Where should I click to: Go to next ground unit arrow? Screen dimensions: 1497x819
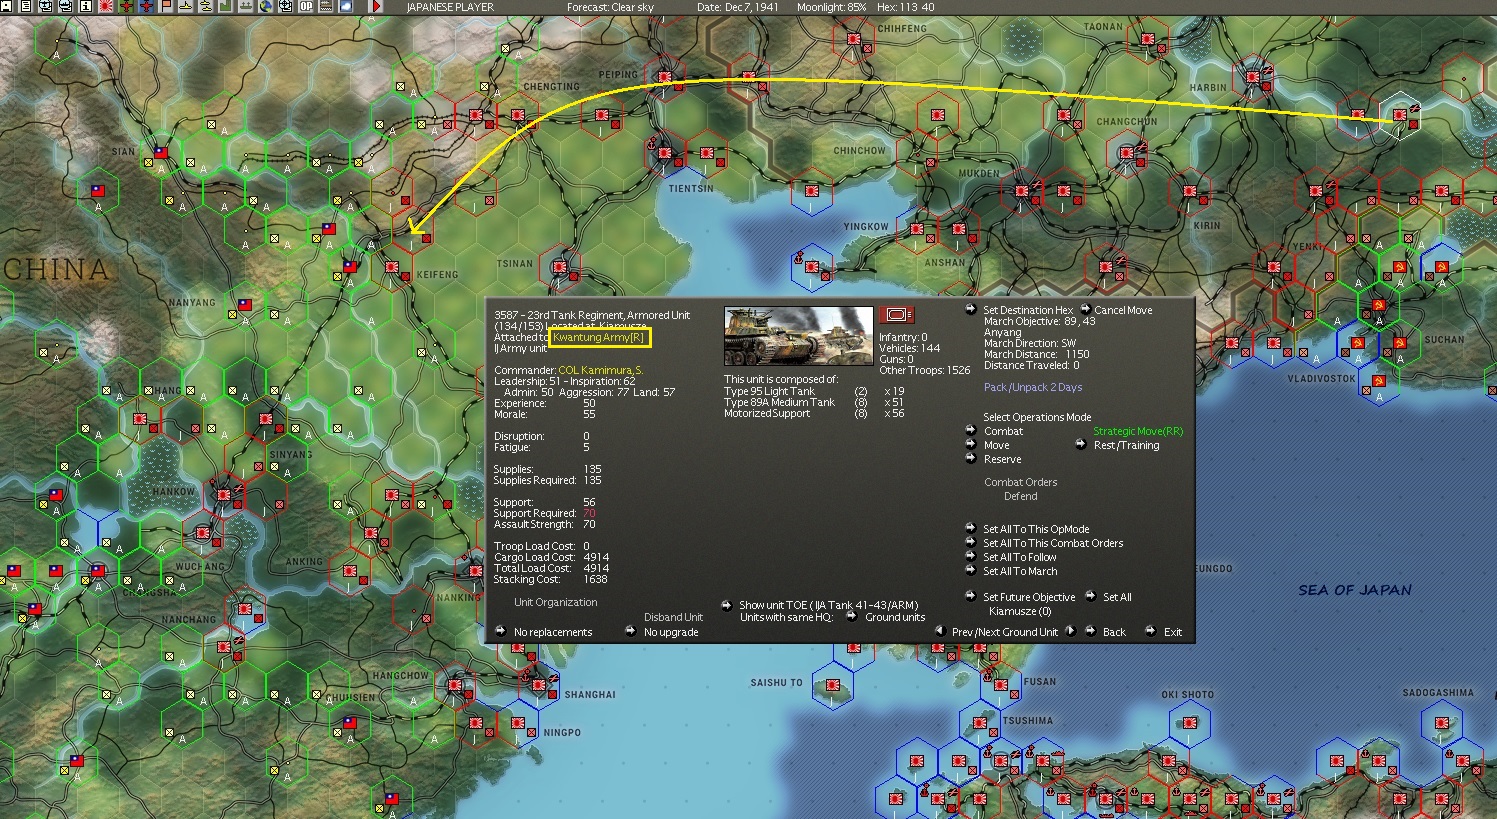pyautogui.click(x=1070, y=632)
